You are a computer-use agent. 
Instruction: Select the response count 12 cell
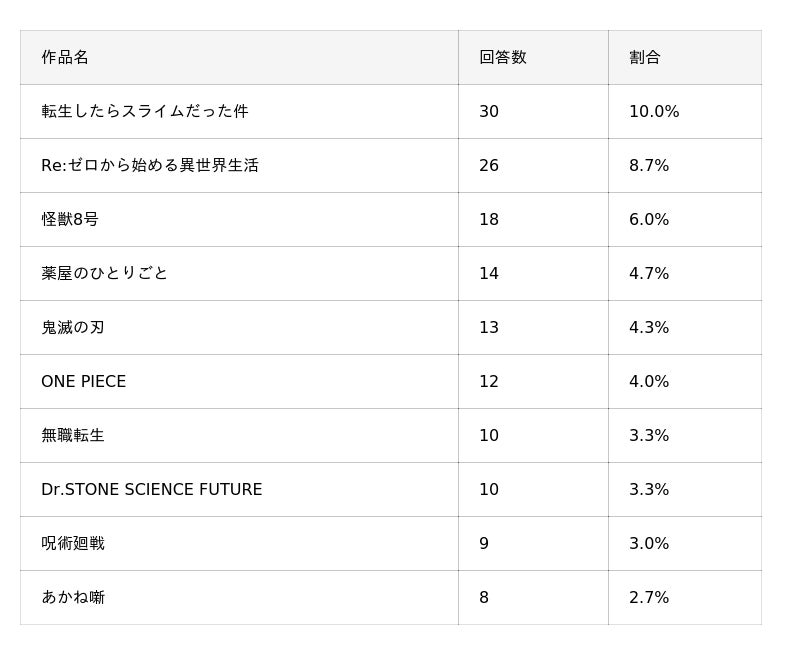[489, 381]
